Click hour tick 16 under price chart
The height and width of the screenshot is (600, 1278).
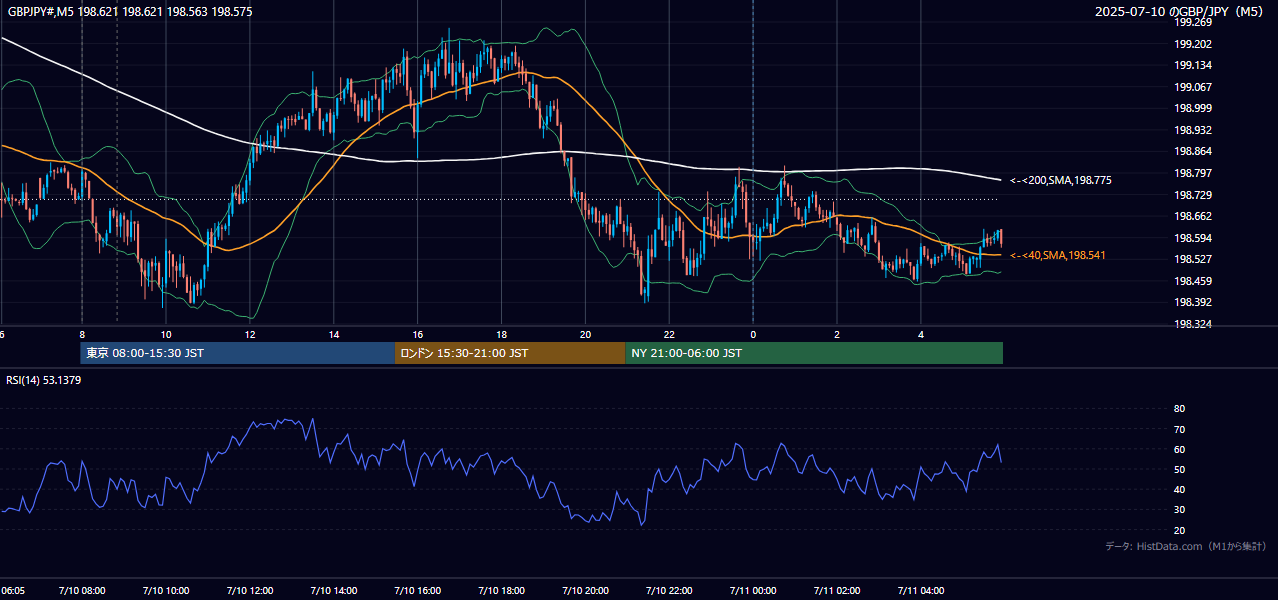(418, 334)
